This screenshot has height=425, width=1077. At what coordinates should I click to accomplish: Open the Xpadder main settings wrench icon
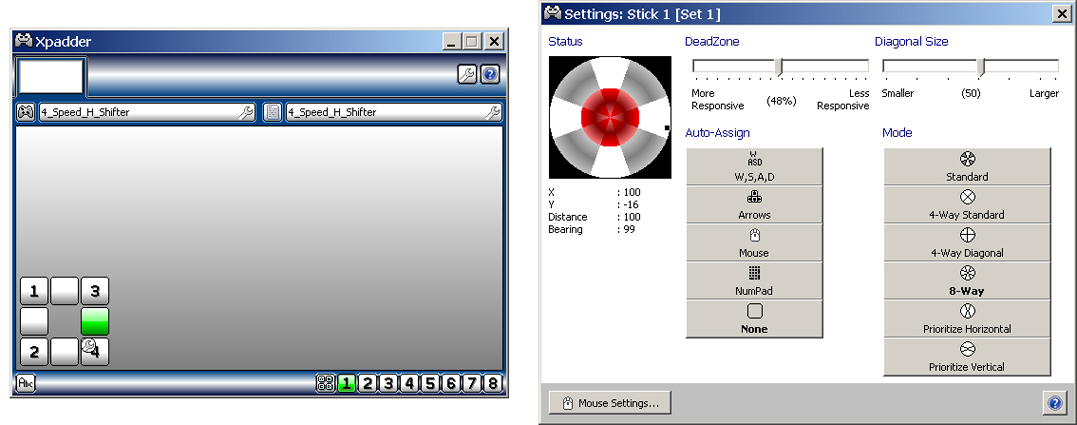pyautogui.click(x=467, y=74)
